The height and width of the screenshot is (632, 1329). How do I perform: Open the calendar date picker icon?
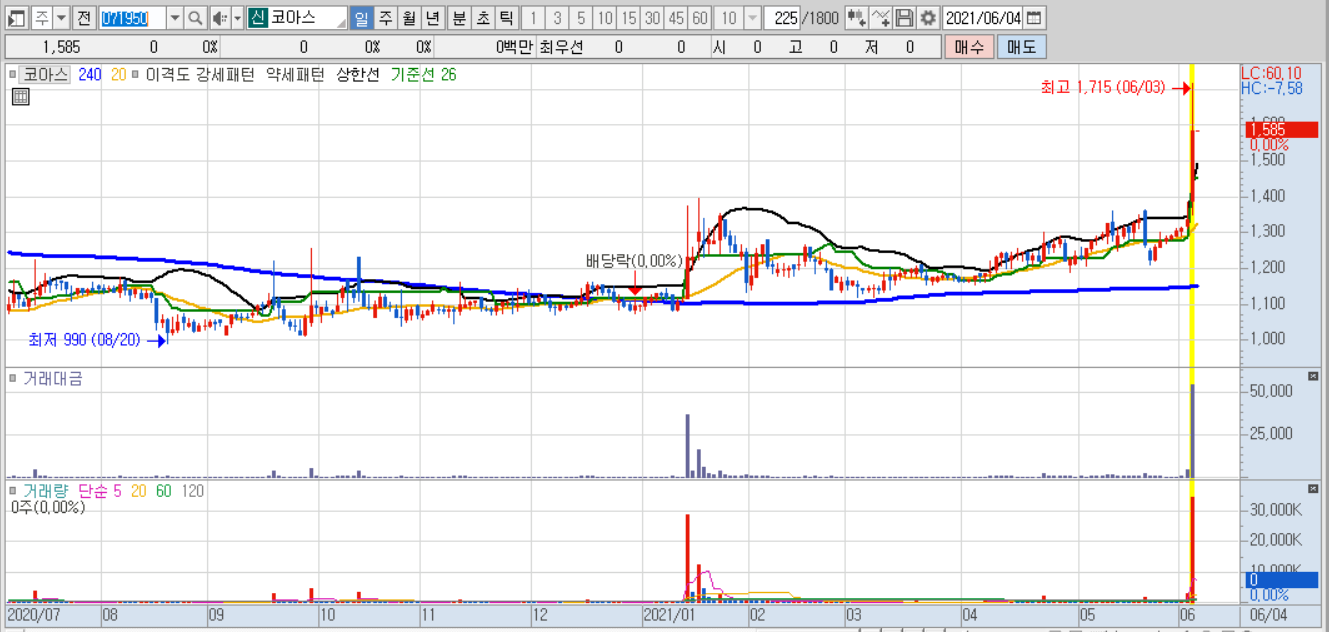point(1033,18)
